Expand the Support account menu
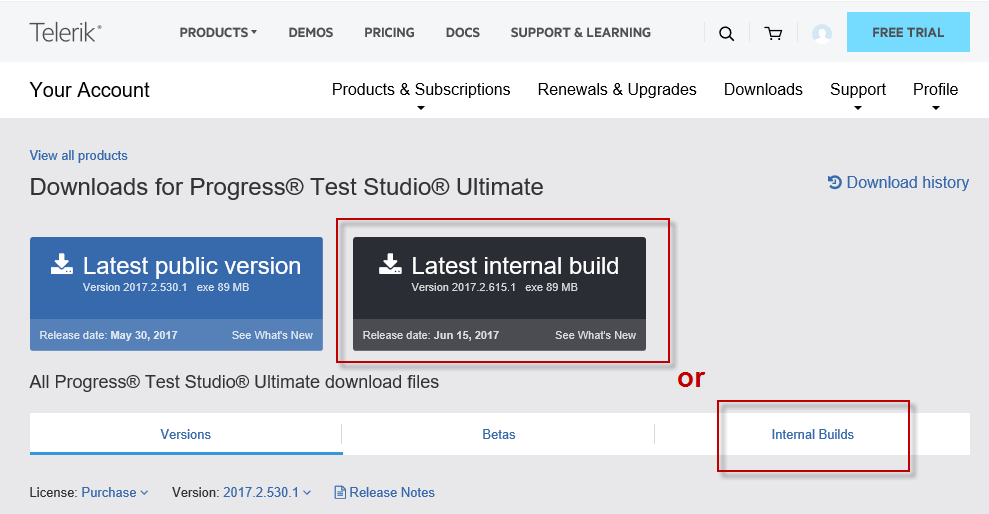Viewport: 989px width, 514px height. click(x=858, y=90)
